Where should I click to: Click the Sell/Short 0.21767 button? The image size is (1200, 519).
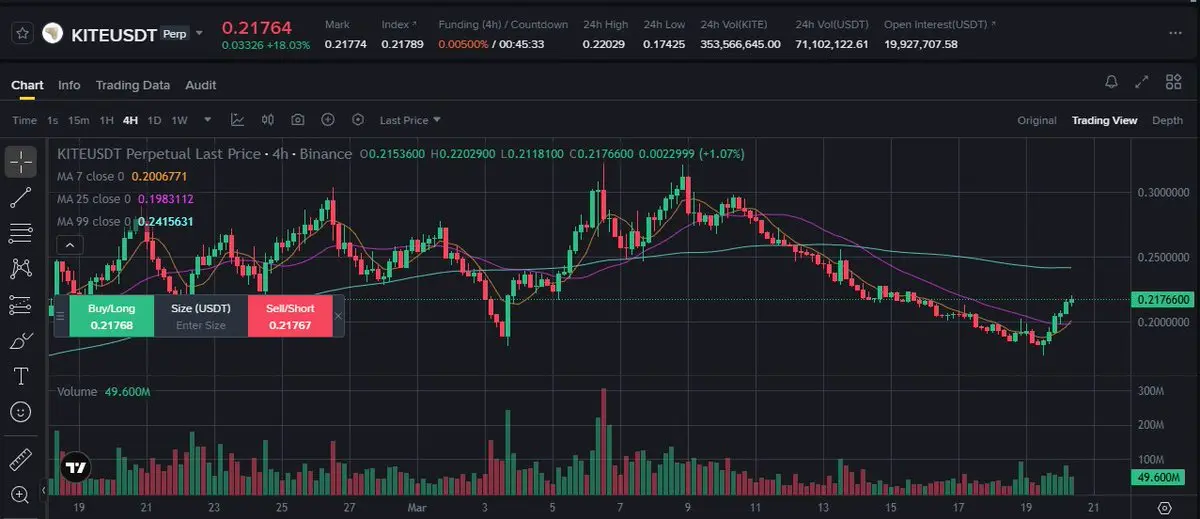(x=289, y=316)
